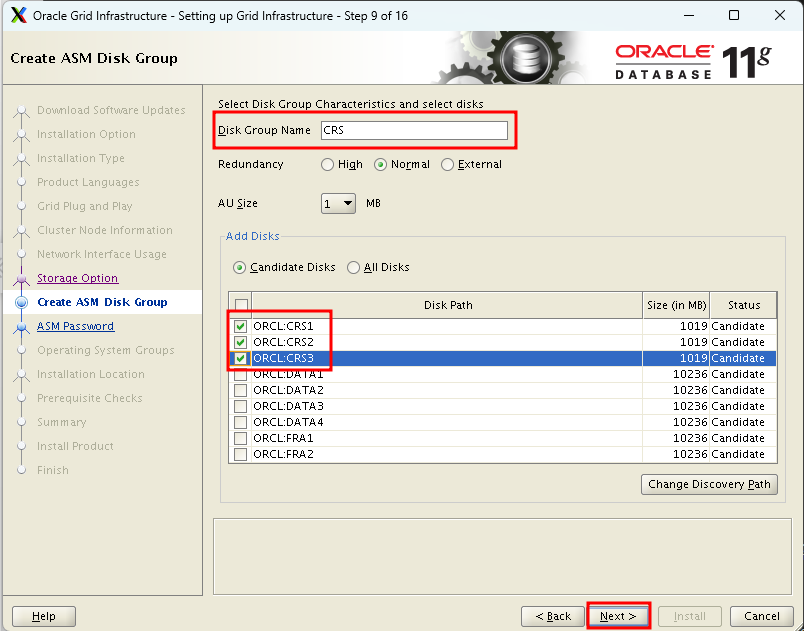Click the Disk Path column header
Screen dimensions: 804x631
447,305
